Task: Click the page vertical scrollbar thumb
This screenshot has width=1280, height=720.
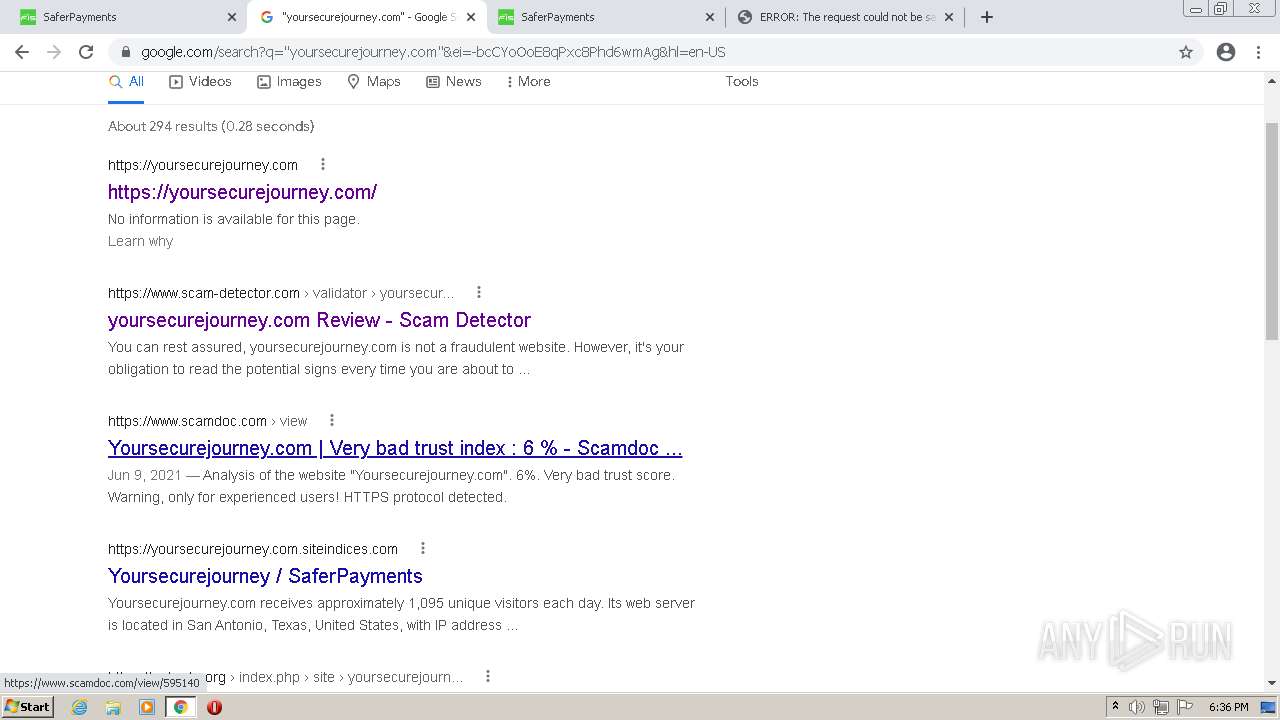Action: tap(1272, 230)
